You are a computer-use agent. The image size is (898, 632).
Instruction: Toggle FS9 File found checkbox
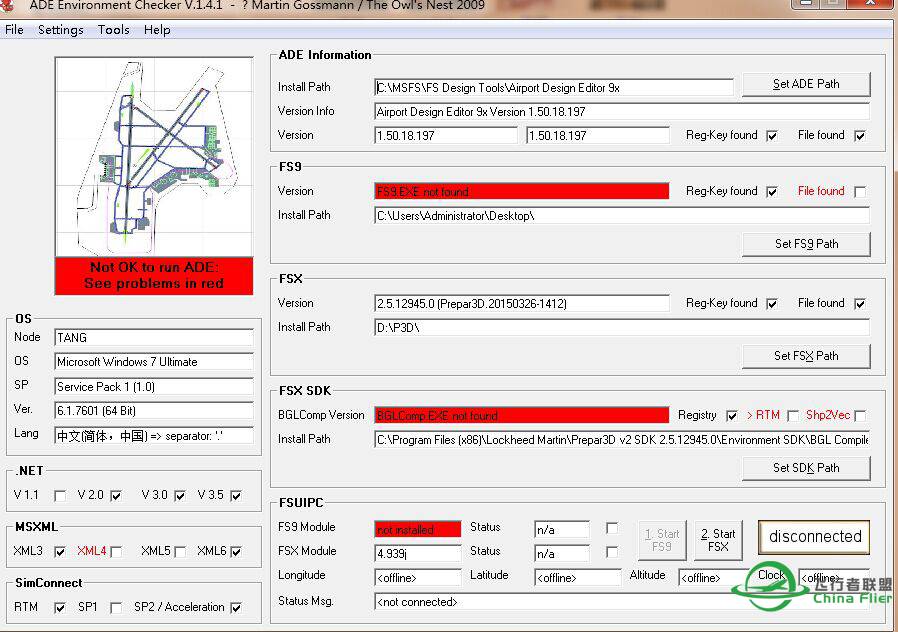[860, 192]
